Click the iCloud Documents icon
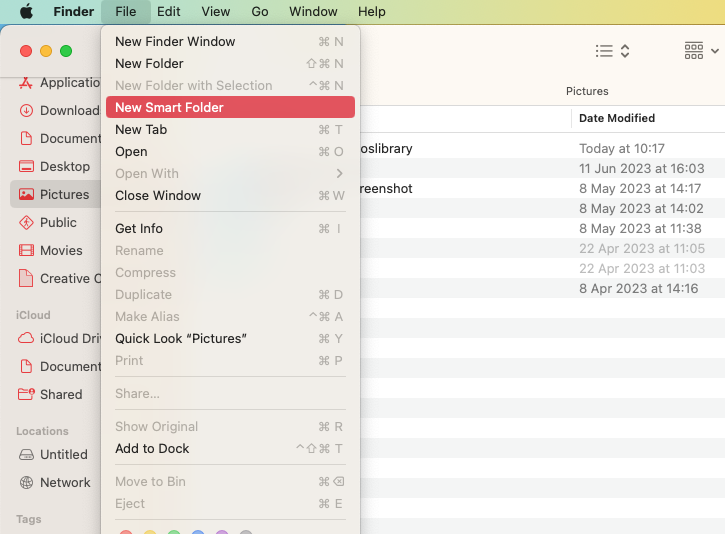The width and height of the screenshot is (725, 534). coord(26,366)
